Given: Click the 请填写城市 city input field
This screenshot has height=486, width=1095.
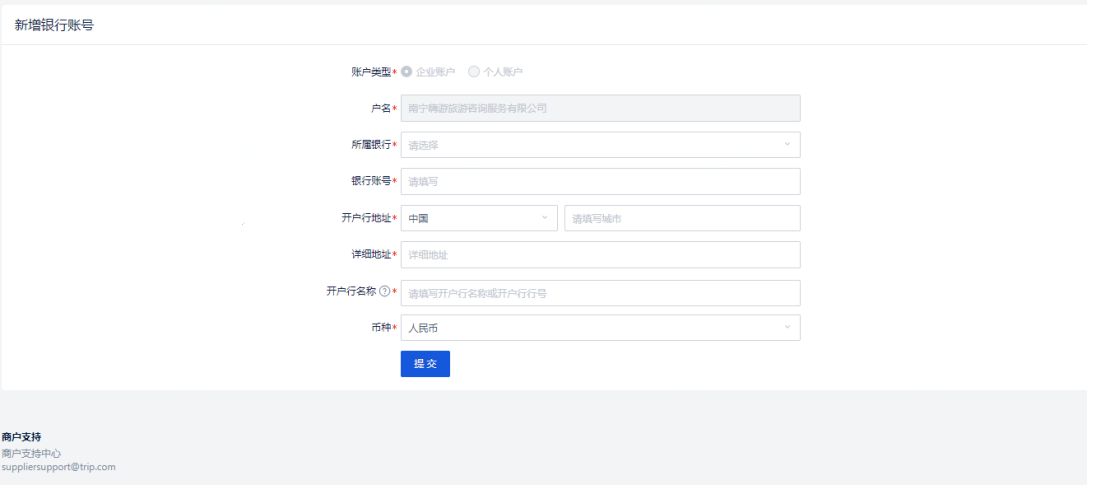Looking at the screenshot, I should [682, 218].
